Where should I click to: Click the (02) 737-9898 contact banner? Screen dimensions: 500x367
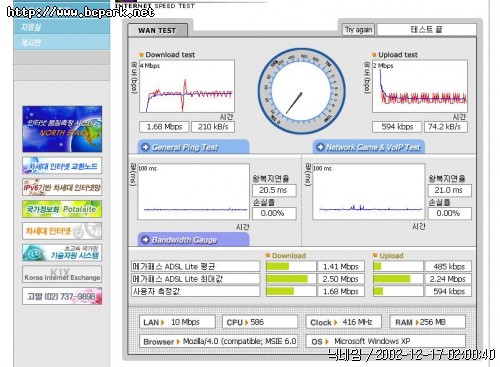pyautogui.click(x=62, y=296)
